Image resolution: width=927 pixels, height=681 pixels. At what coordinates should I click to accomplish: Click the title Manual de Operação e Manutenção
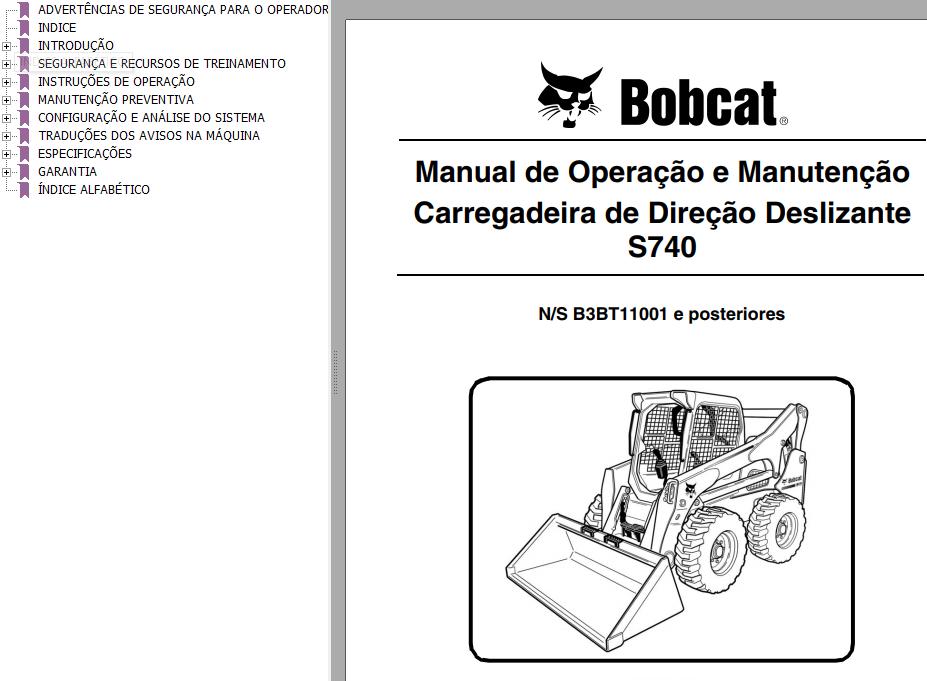click(662, 172)
